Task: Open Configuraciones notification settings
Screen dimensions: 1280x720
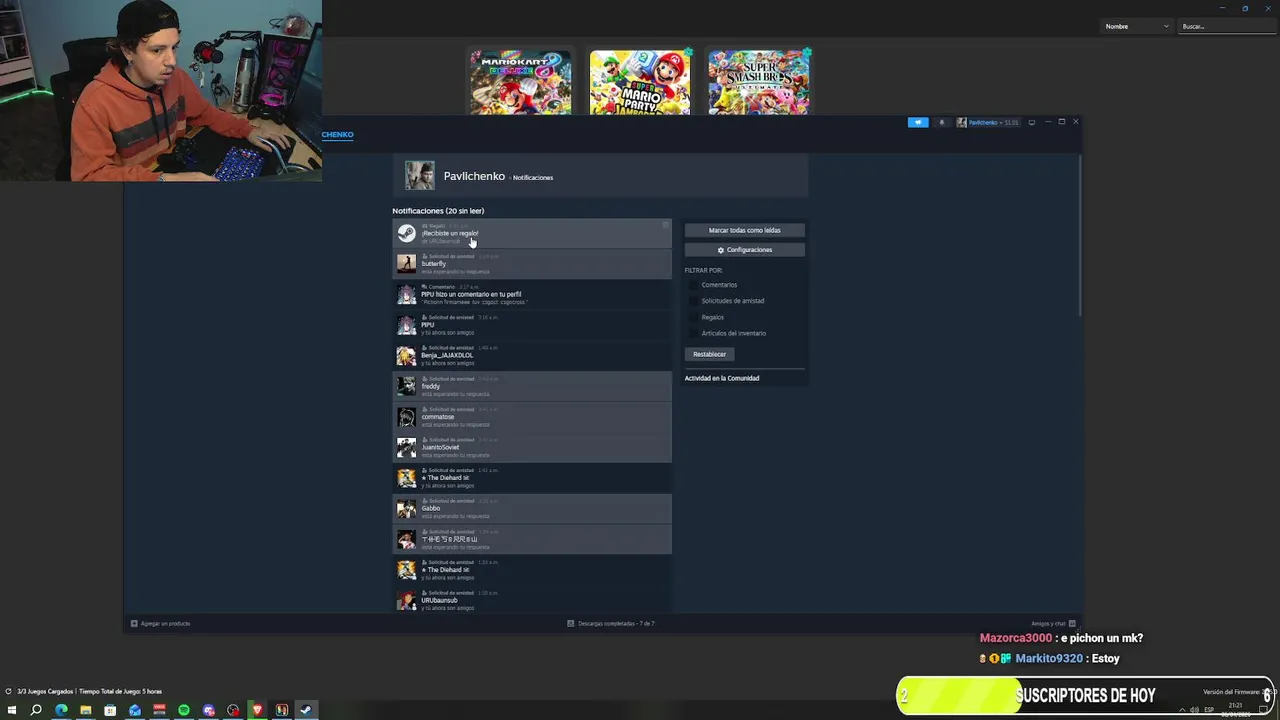Action: 744,250
